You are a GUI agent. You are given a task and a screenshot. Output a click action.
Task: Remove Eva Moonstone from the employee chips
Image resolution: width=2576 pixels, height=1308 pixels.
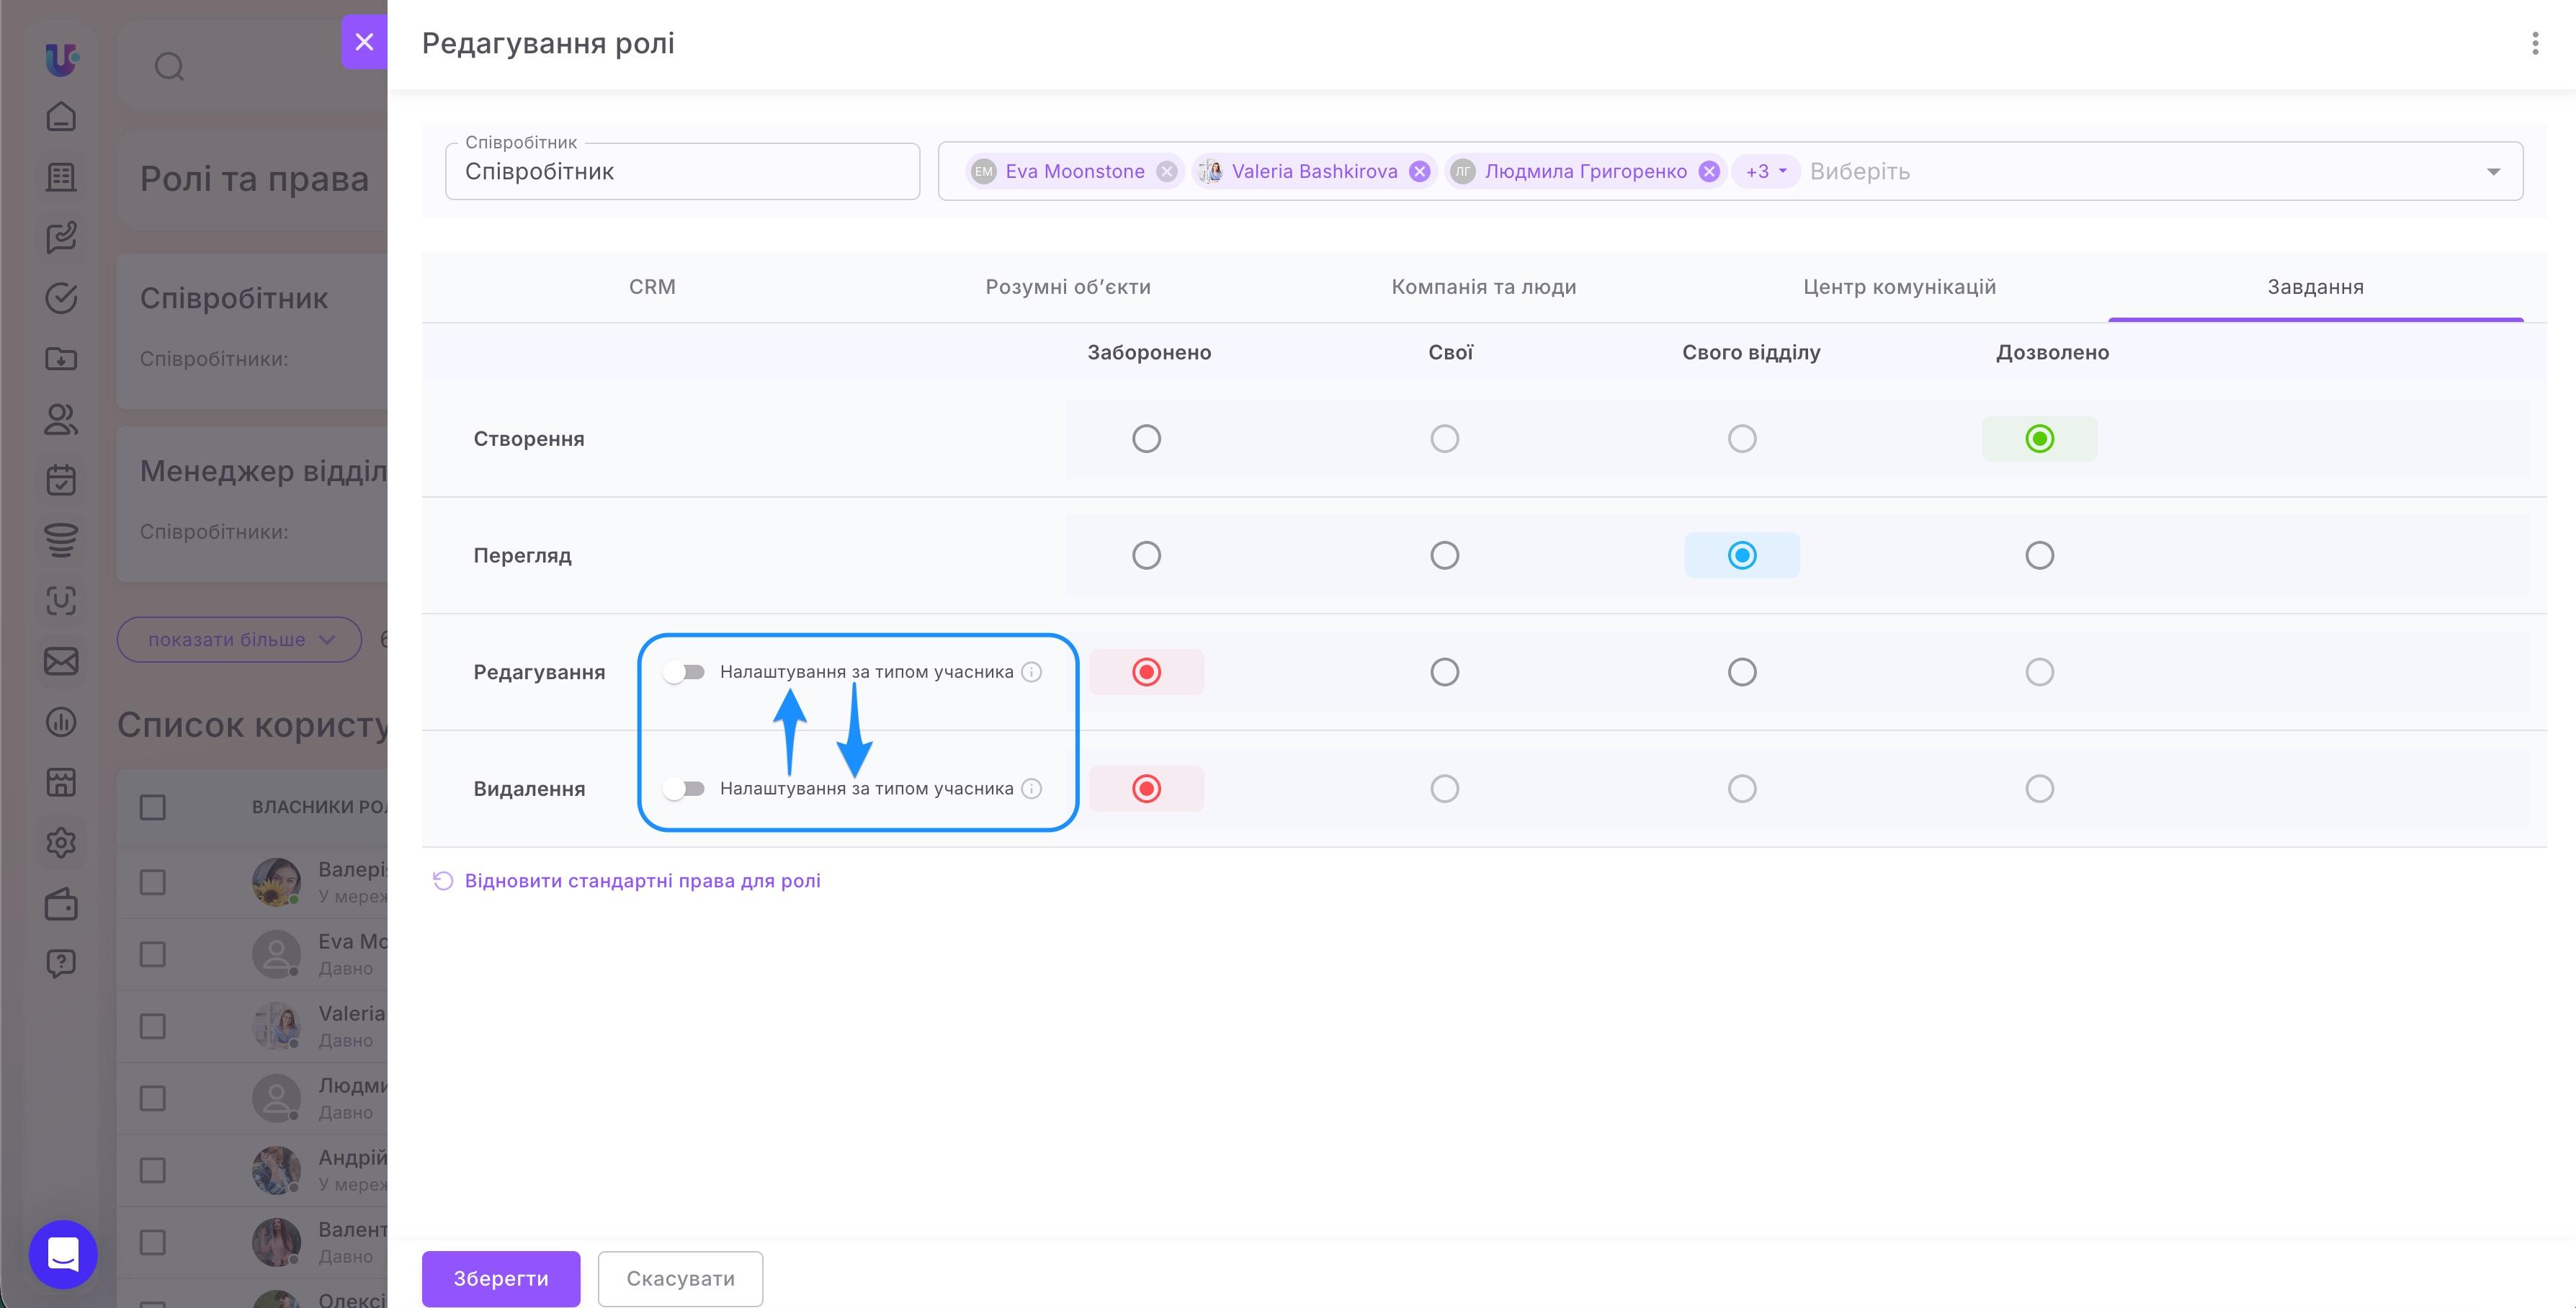[x=1166, y=171]
